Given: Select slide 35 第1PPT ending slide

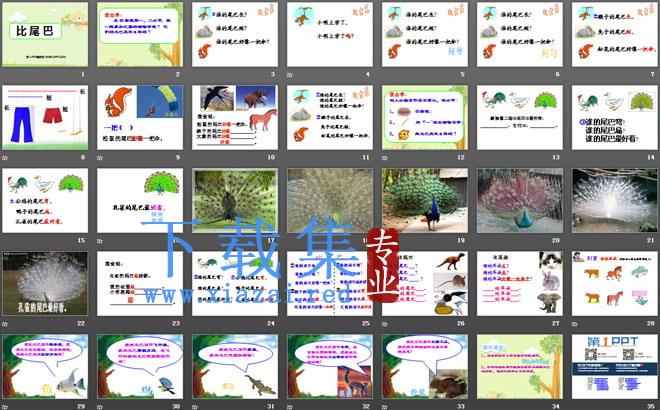Looking at the screenshot, I should [615, 367].
